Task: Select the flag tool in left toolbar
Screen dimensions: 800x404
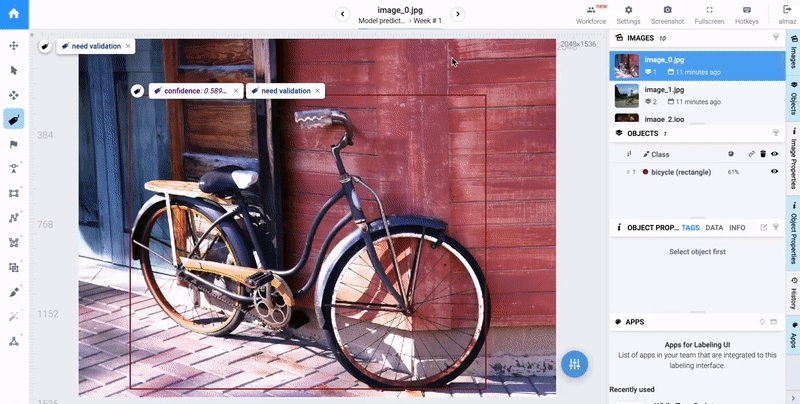Action: (x=14, y=144)
